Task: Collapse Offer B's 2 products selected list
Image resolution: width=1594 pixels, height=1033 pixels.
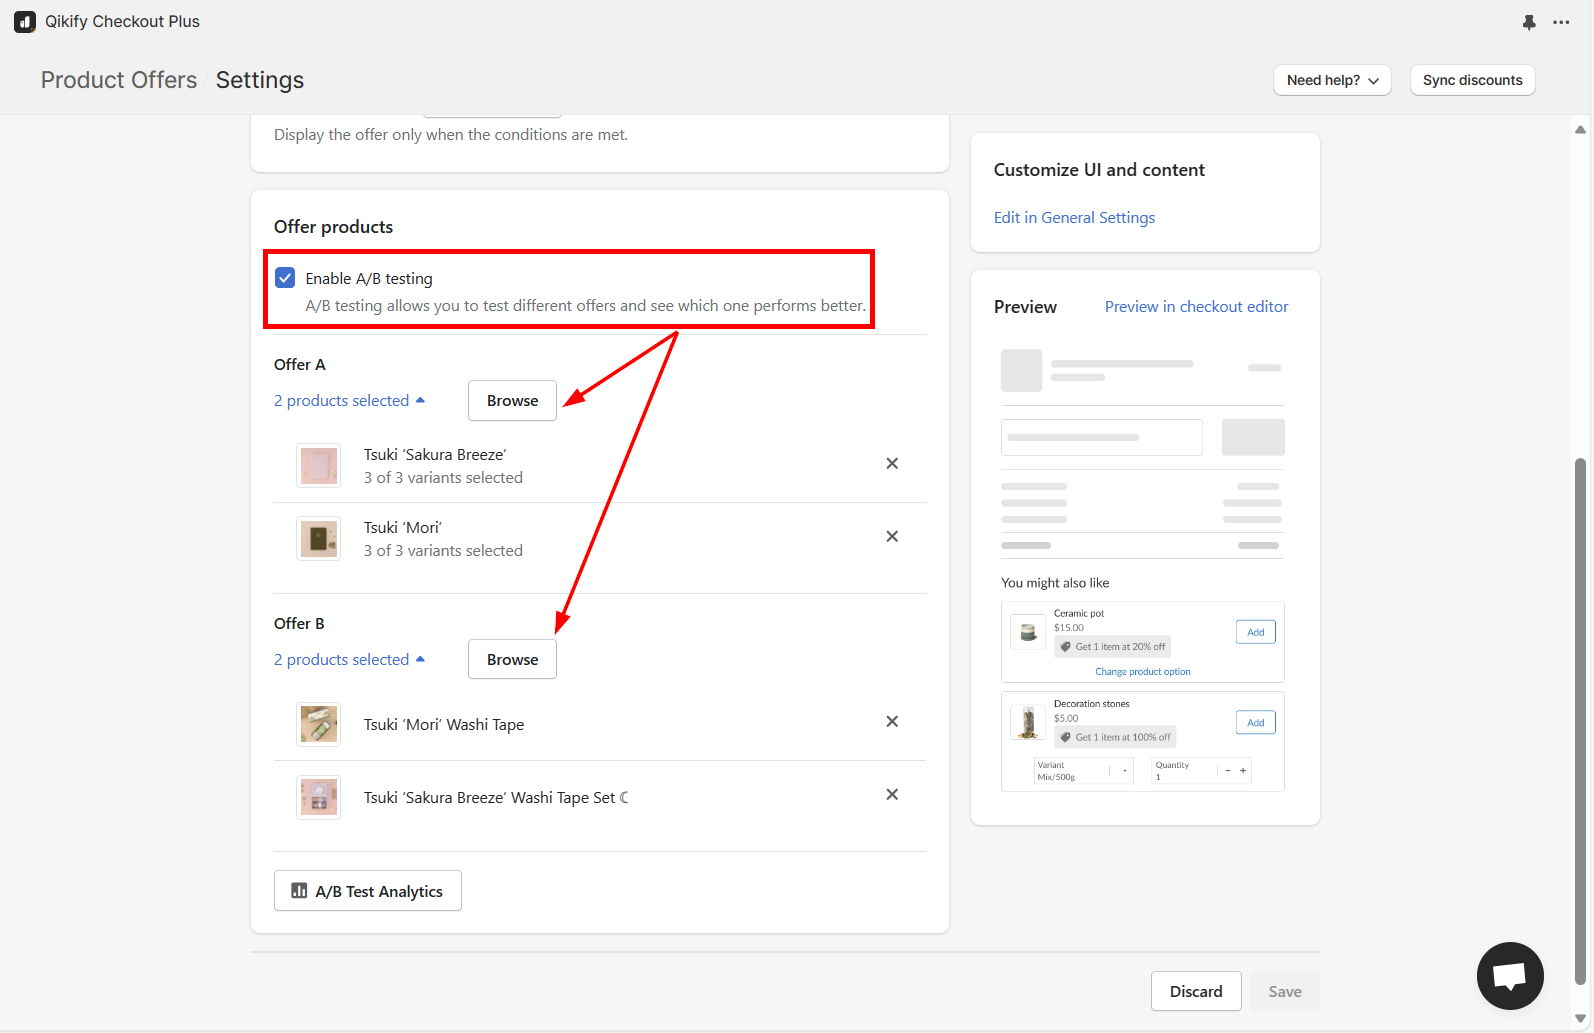Action: coord(350,660)
